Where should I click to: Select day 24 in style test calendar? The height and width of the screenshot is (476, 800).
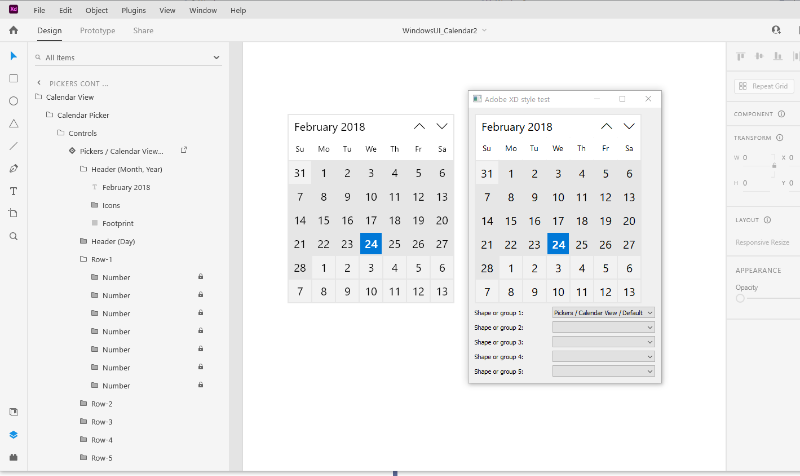click(x=558, y=244)
